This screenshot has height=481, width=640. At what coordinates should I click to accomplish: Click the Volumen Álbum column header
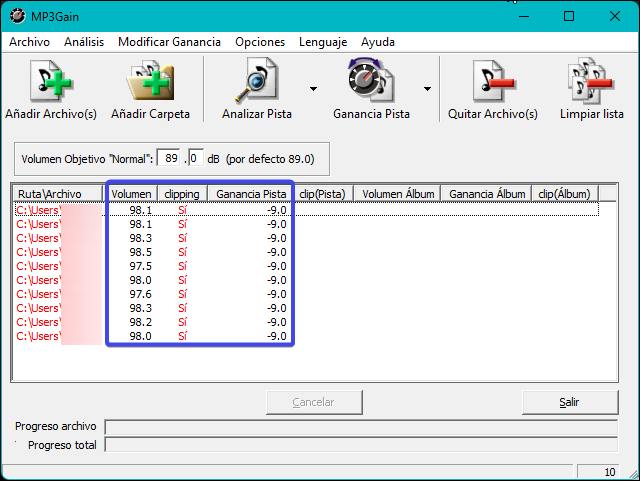click(398, 194)
